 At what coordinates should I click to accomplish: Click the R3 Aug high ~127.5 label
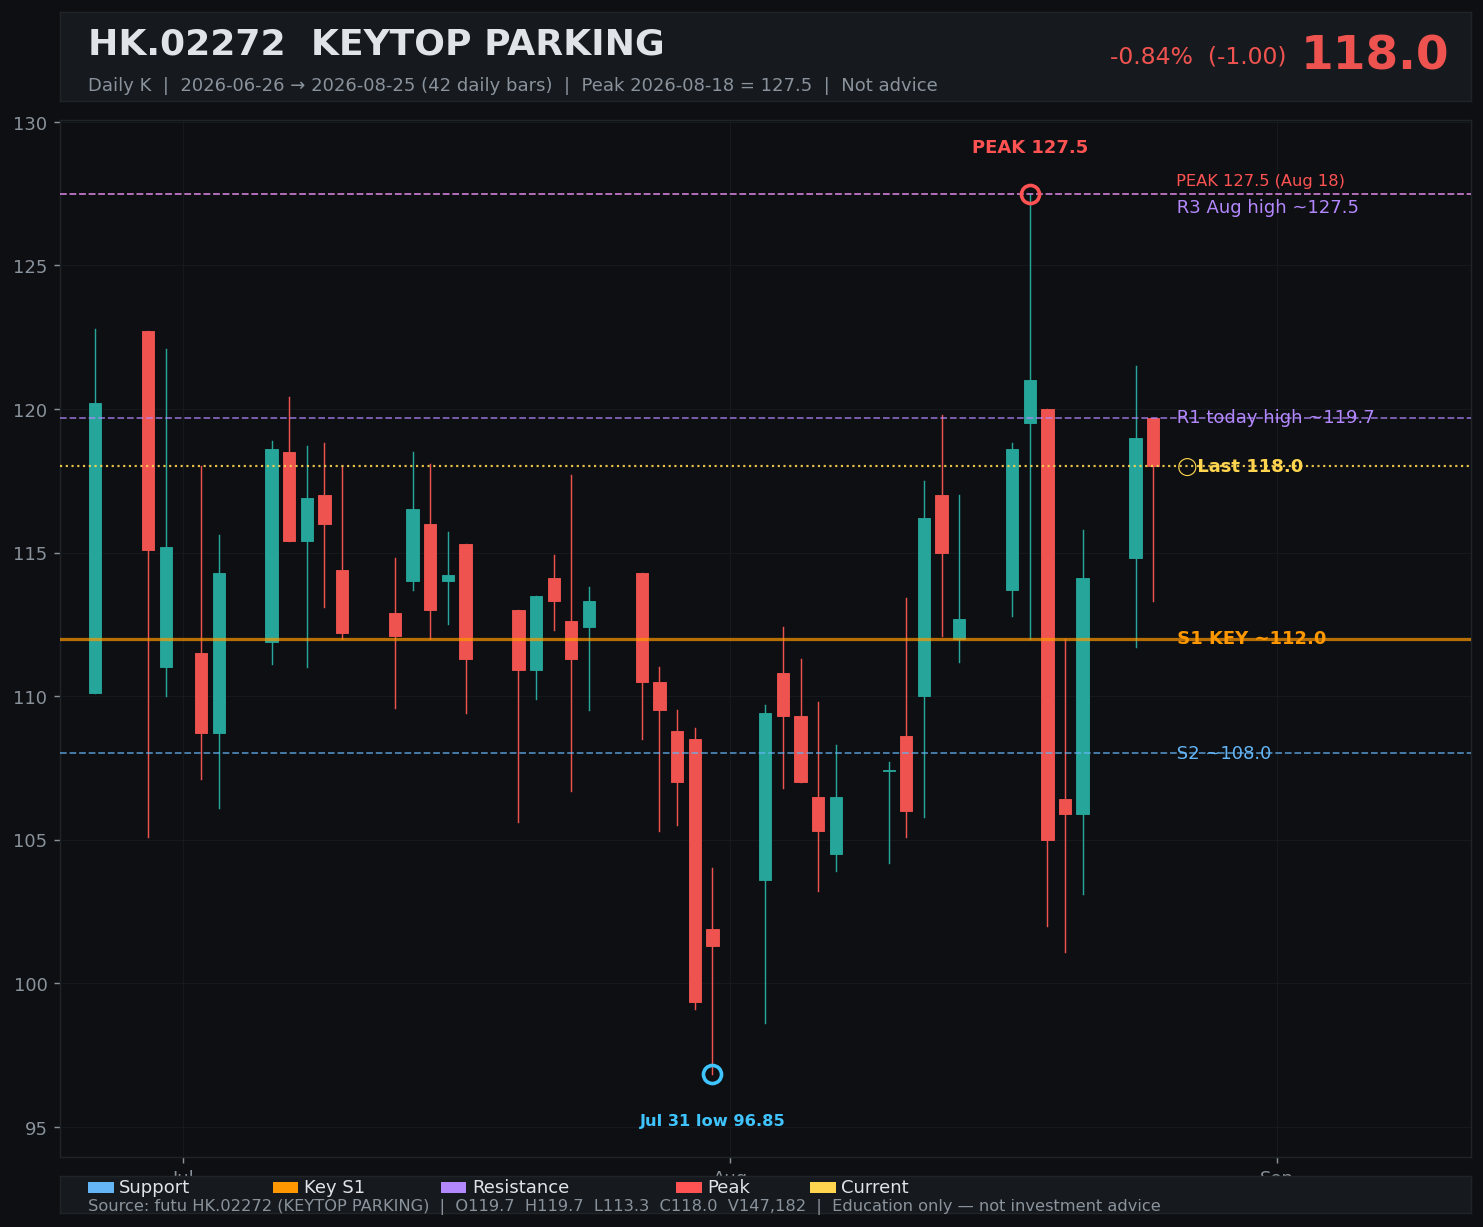pyautogui.click(x=1267, y=207)
